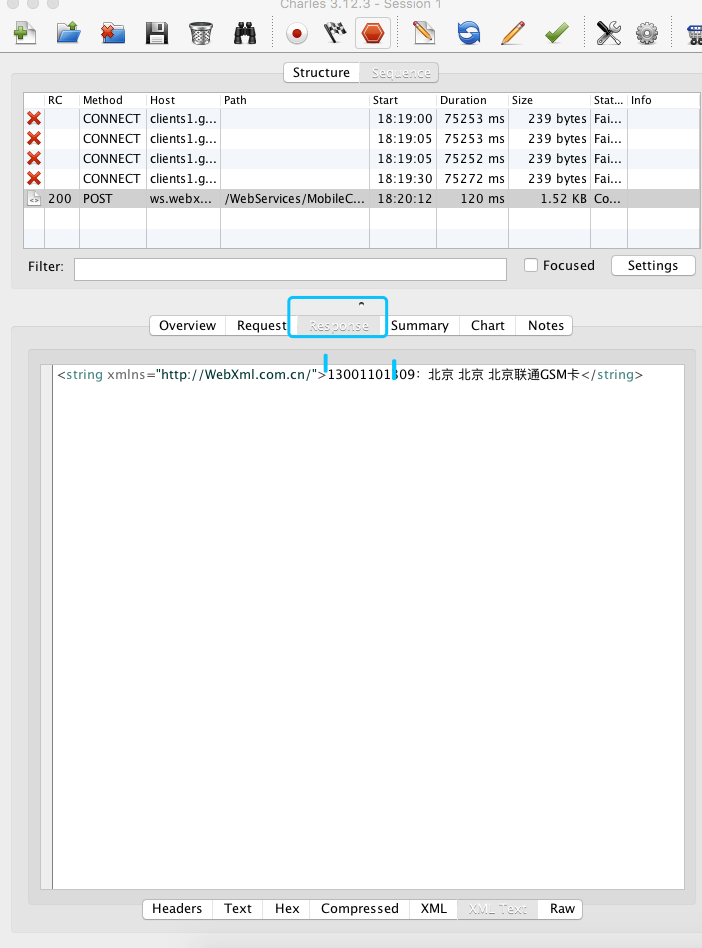Open the Request tab
702x948 pixels.
(261, 325)
